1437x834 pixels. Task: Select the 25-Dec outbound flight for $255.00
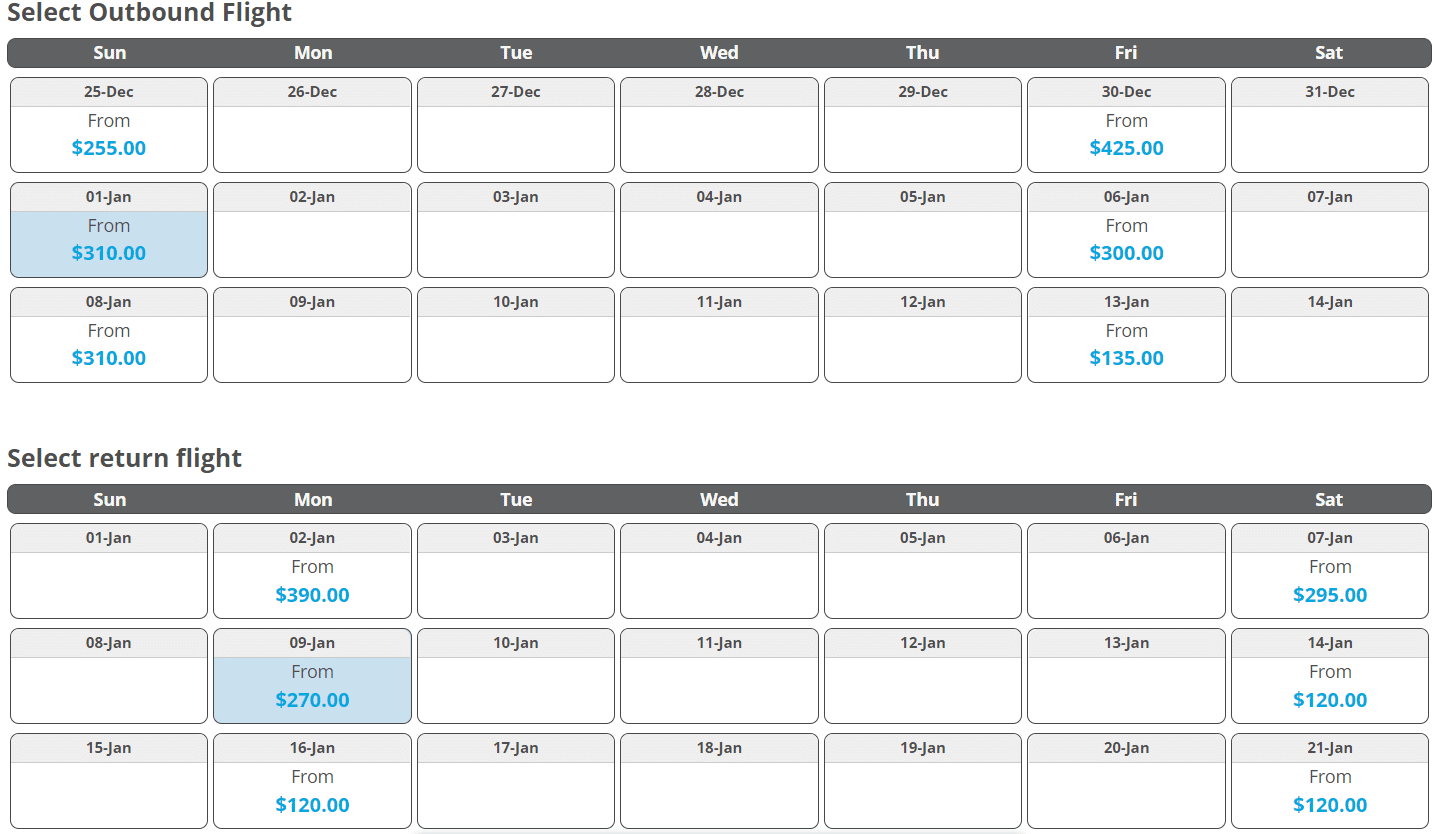point(109,136)
